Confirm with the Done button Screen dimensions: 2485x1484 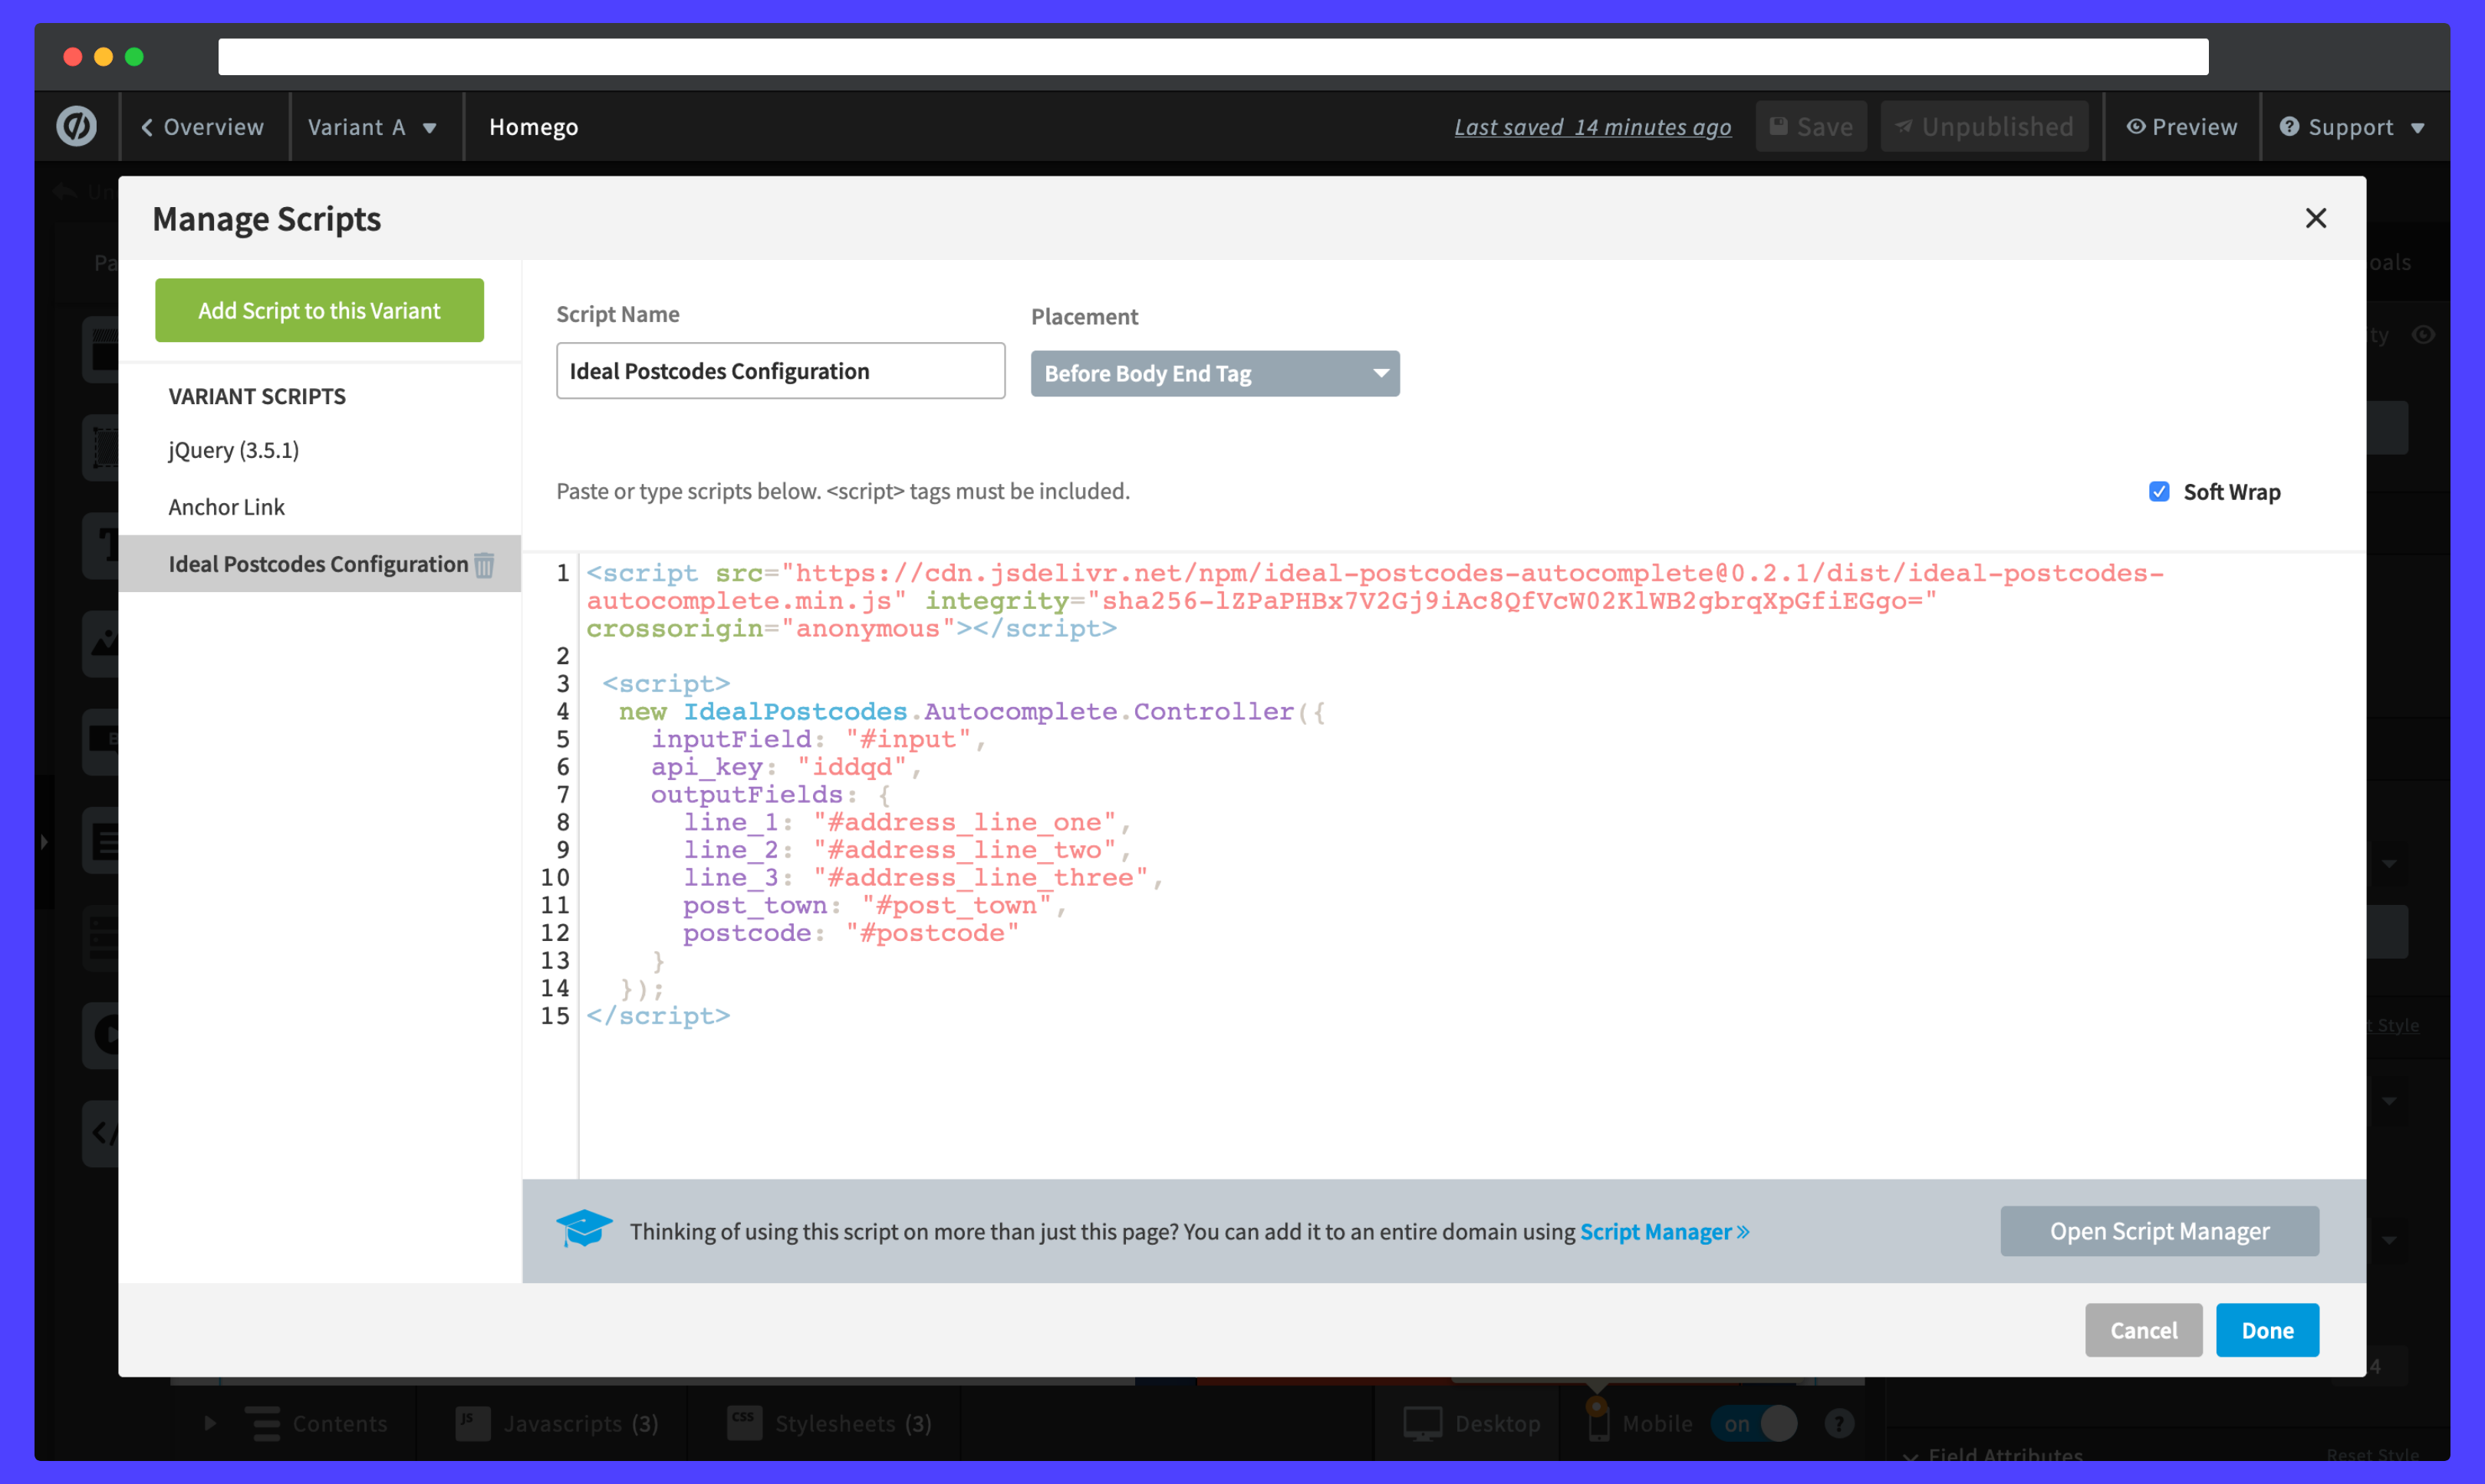tap(2267, 1330)
